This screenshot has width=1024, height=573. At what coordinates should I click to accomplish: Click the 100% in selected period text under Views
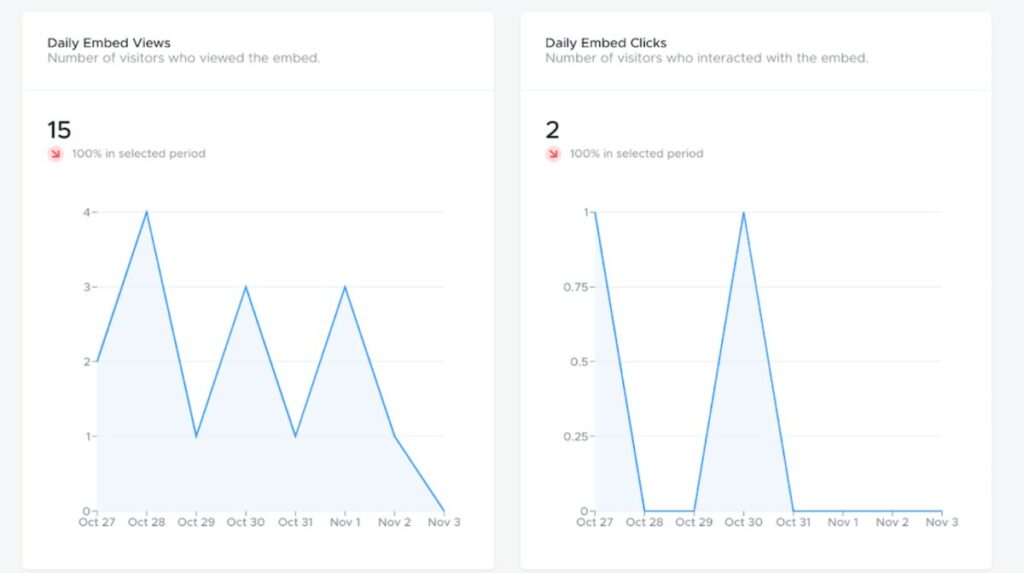138,154
